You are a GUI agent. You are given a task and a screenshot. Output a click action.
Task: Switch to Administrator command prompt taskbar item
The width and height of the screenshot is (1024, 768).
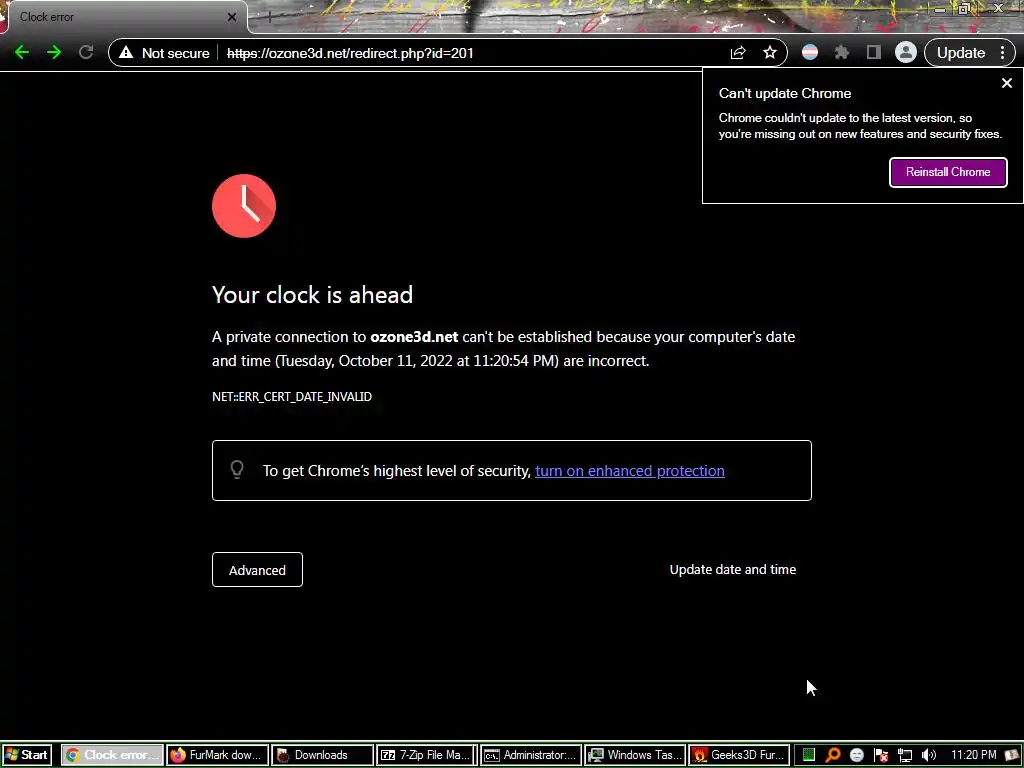tap(532, 755)
